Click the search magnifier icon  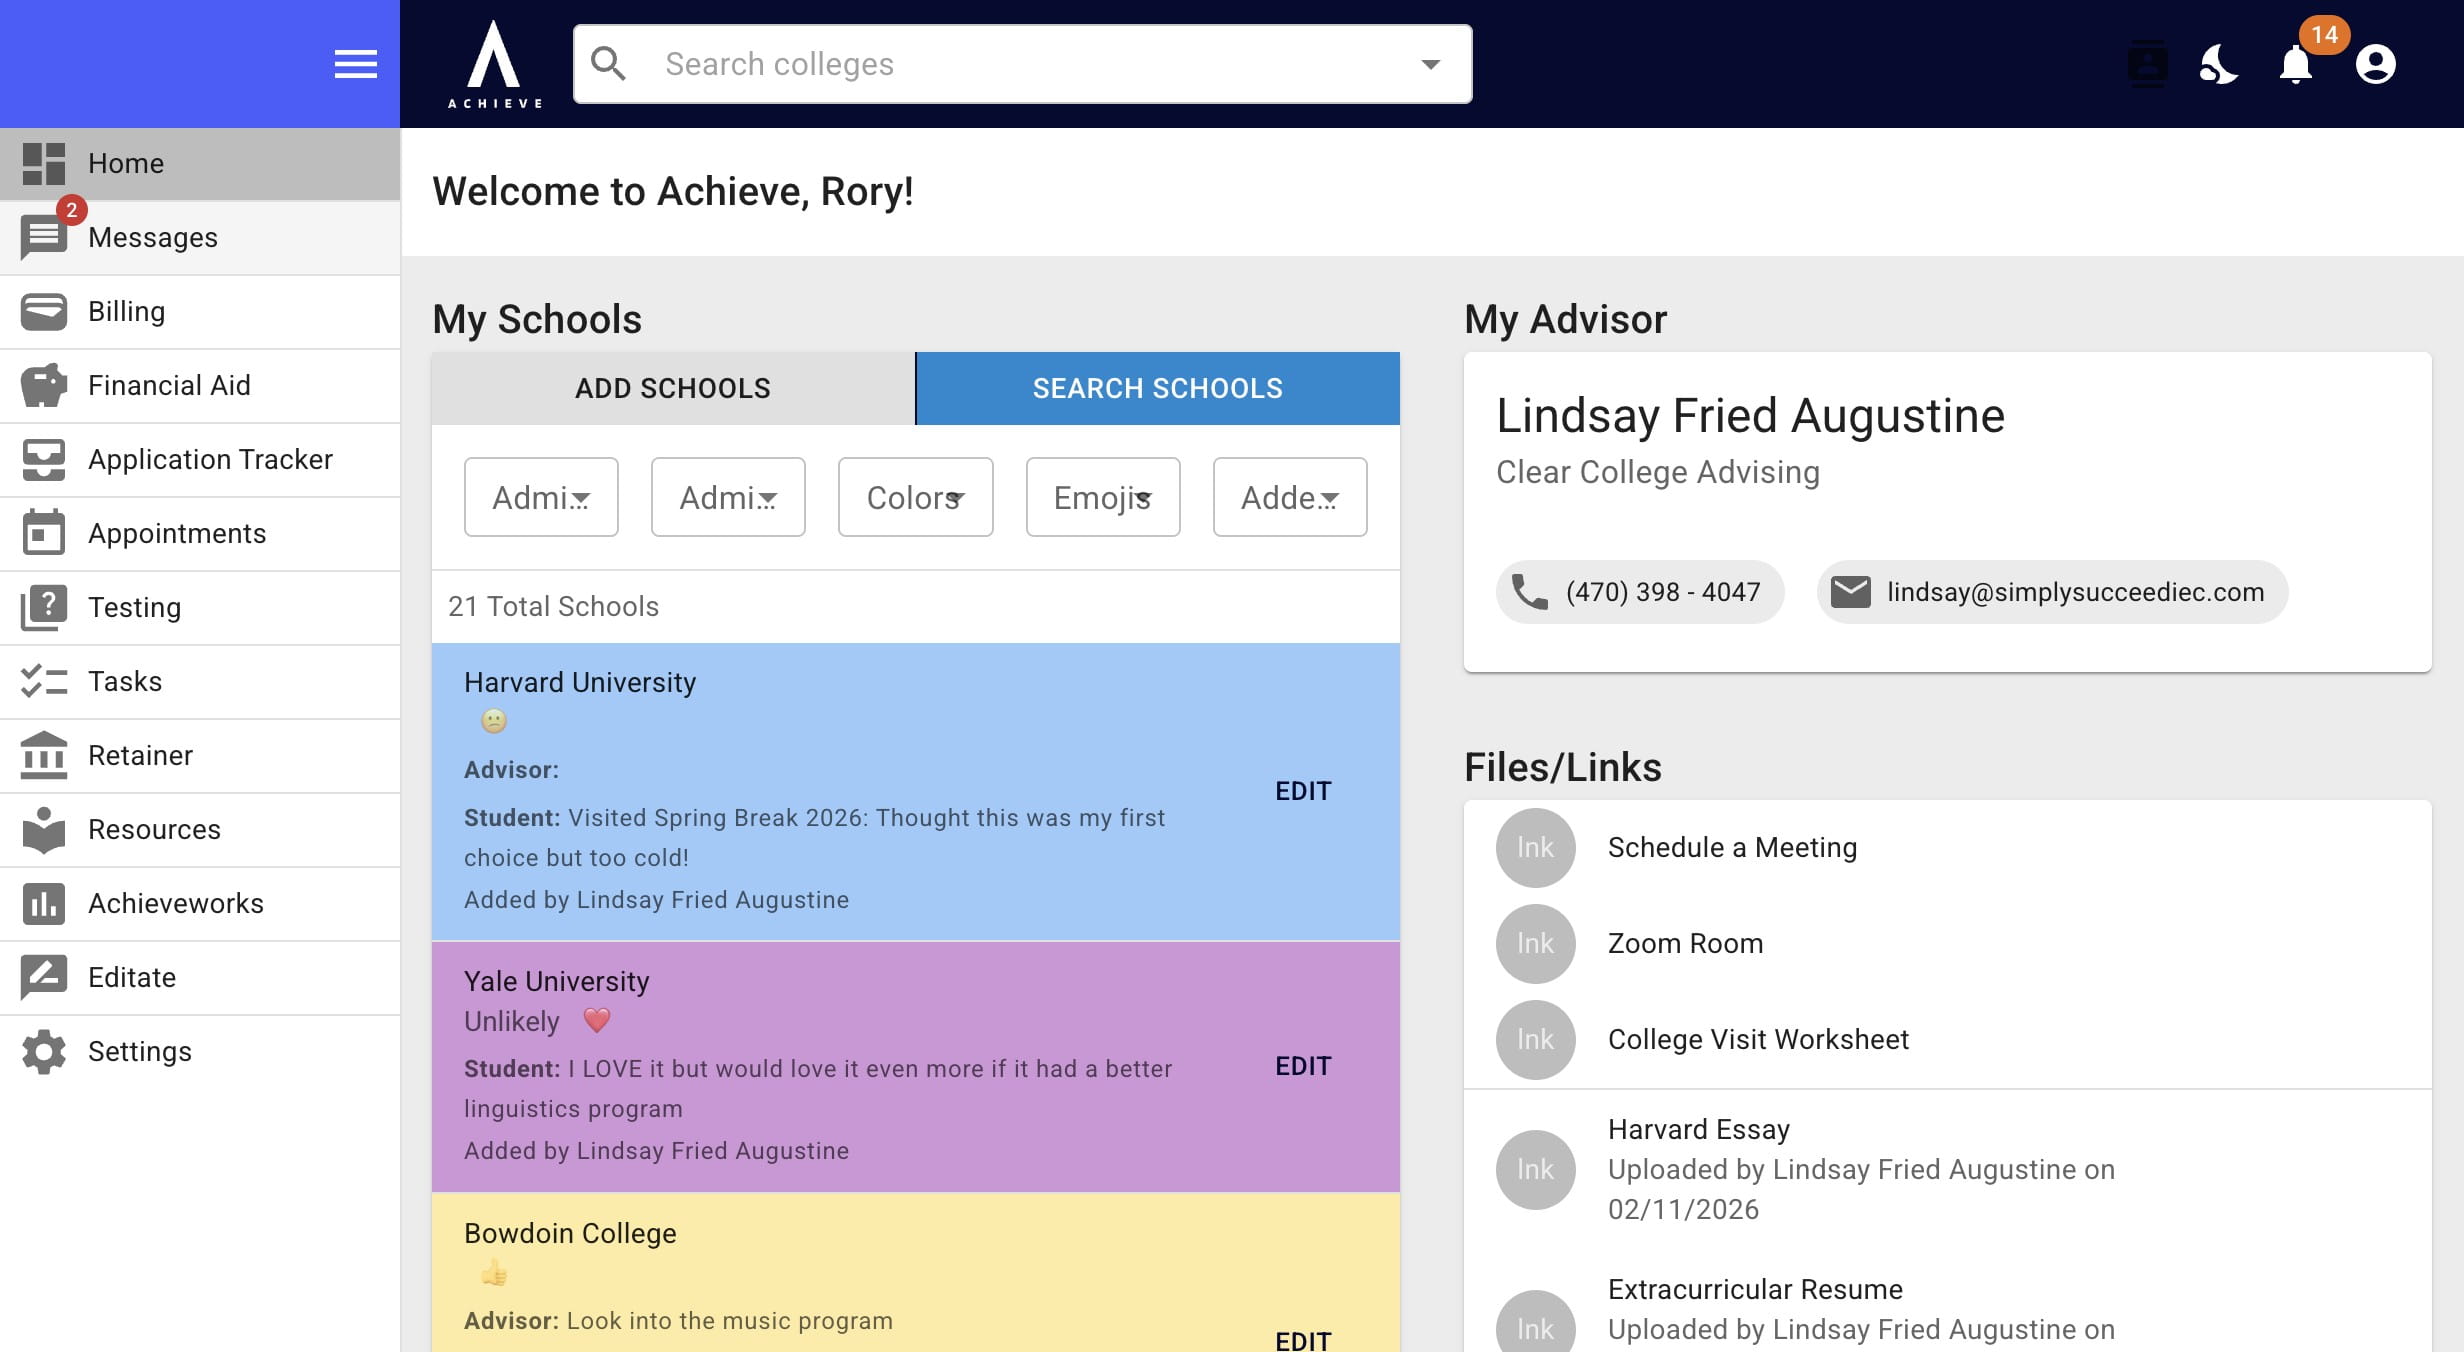coord(608,63)
